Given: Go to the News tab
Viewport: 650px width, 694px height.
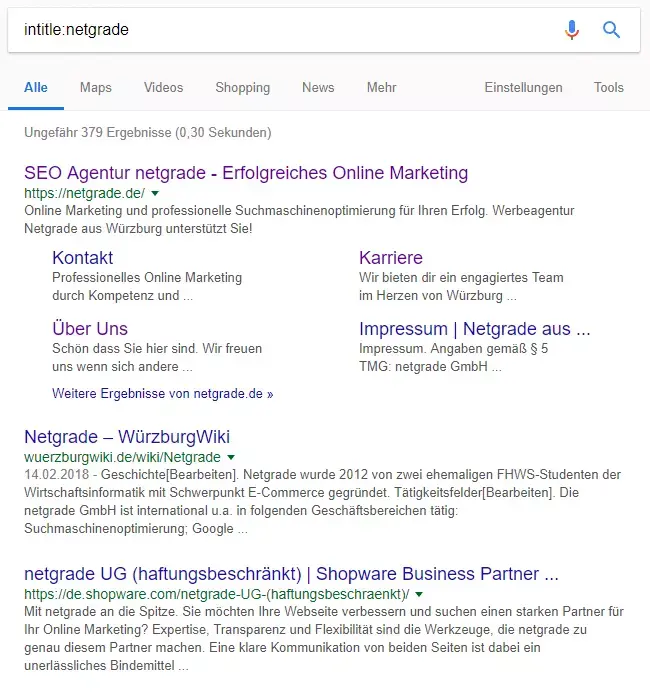Looking at the screenshot, I should (318, 88).
